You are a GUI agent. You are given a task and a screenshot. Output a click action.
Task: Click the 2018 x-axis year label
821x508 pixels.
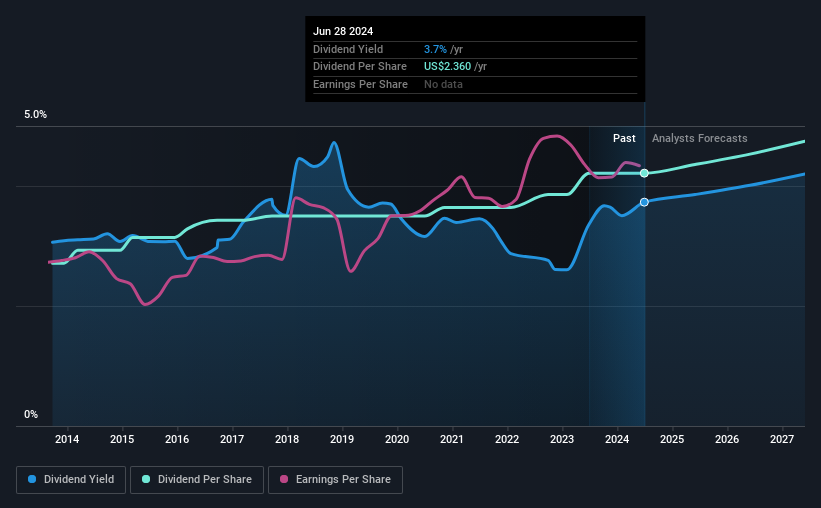pos(287,439)
